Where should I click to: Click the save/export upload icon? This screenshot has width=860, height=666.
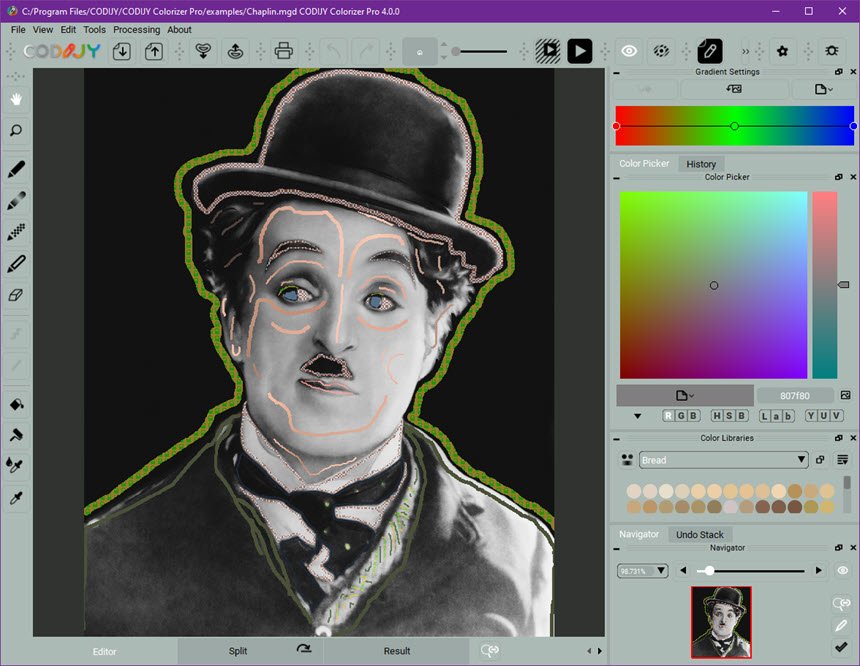(154, 52)
